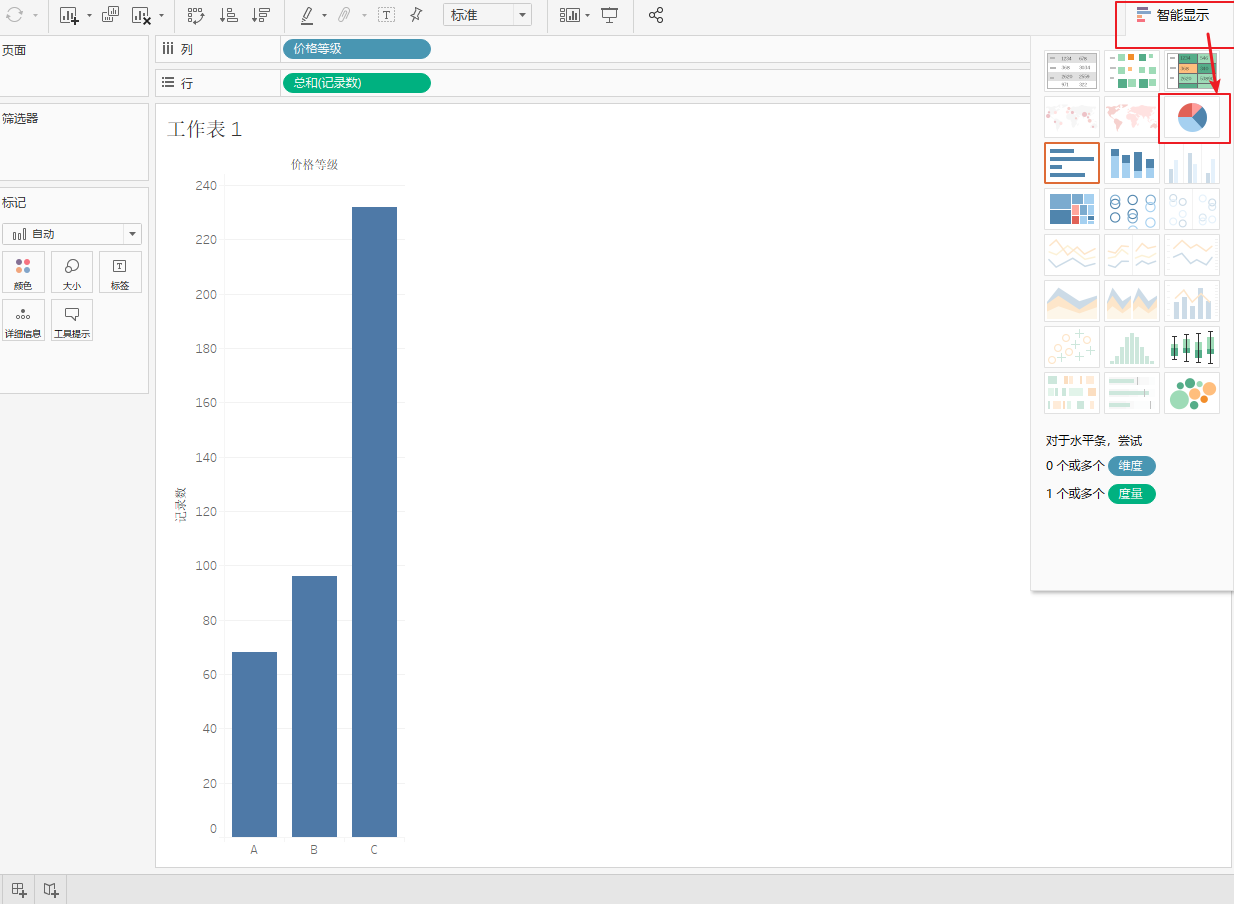Click the Clear Sheet toolbar icon
This screenshot has width=1234, height=904.
tap(141, 15)
